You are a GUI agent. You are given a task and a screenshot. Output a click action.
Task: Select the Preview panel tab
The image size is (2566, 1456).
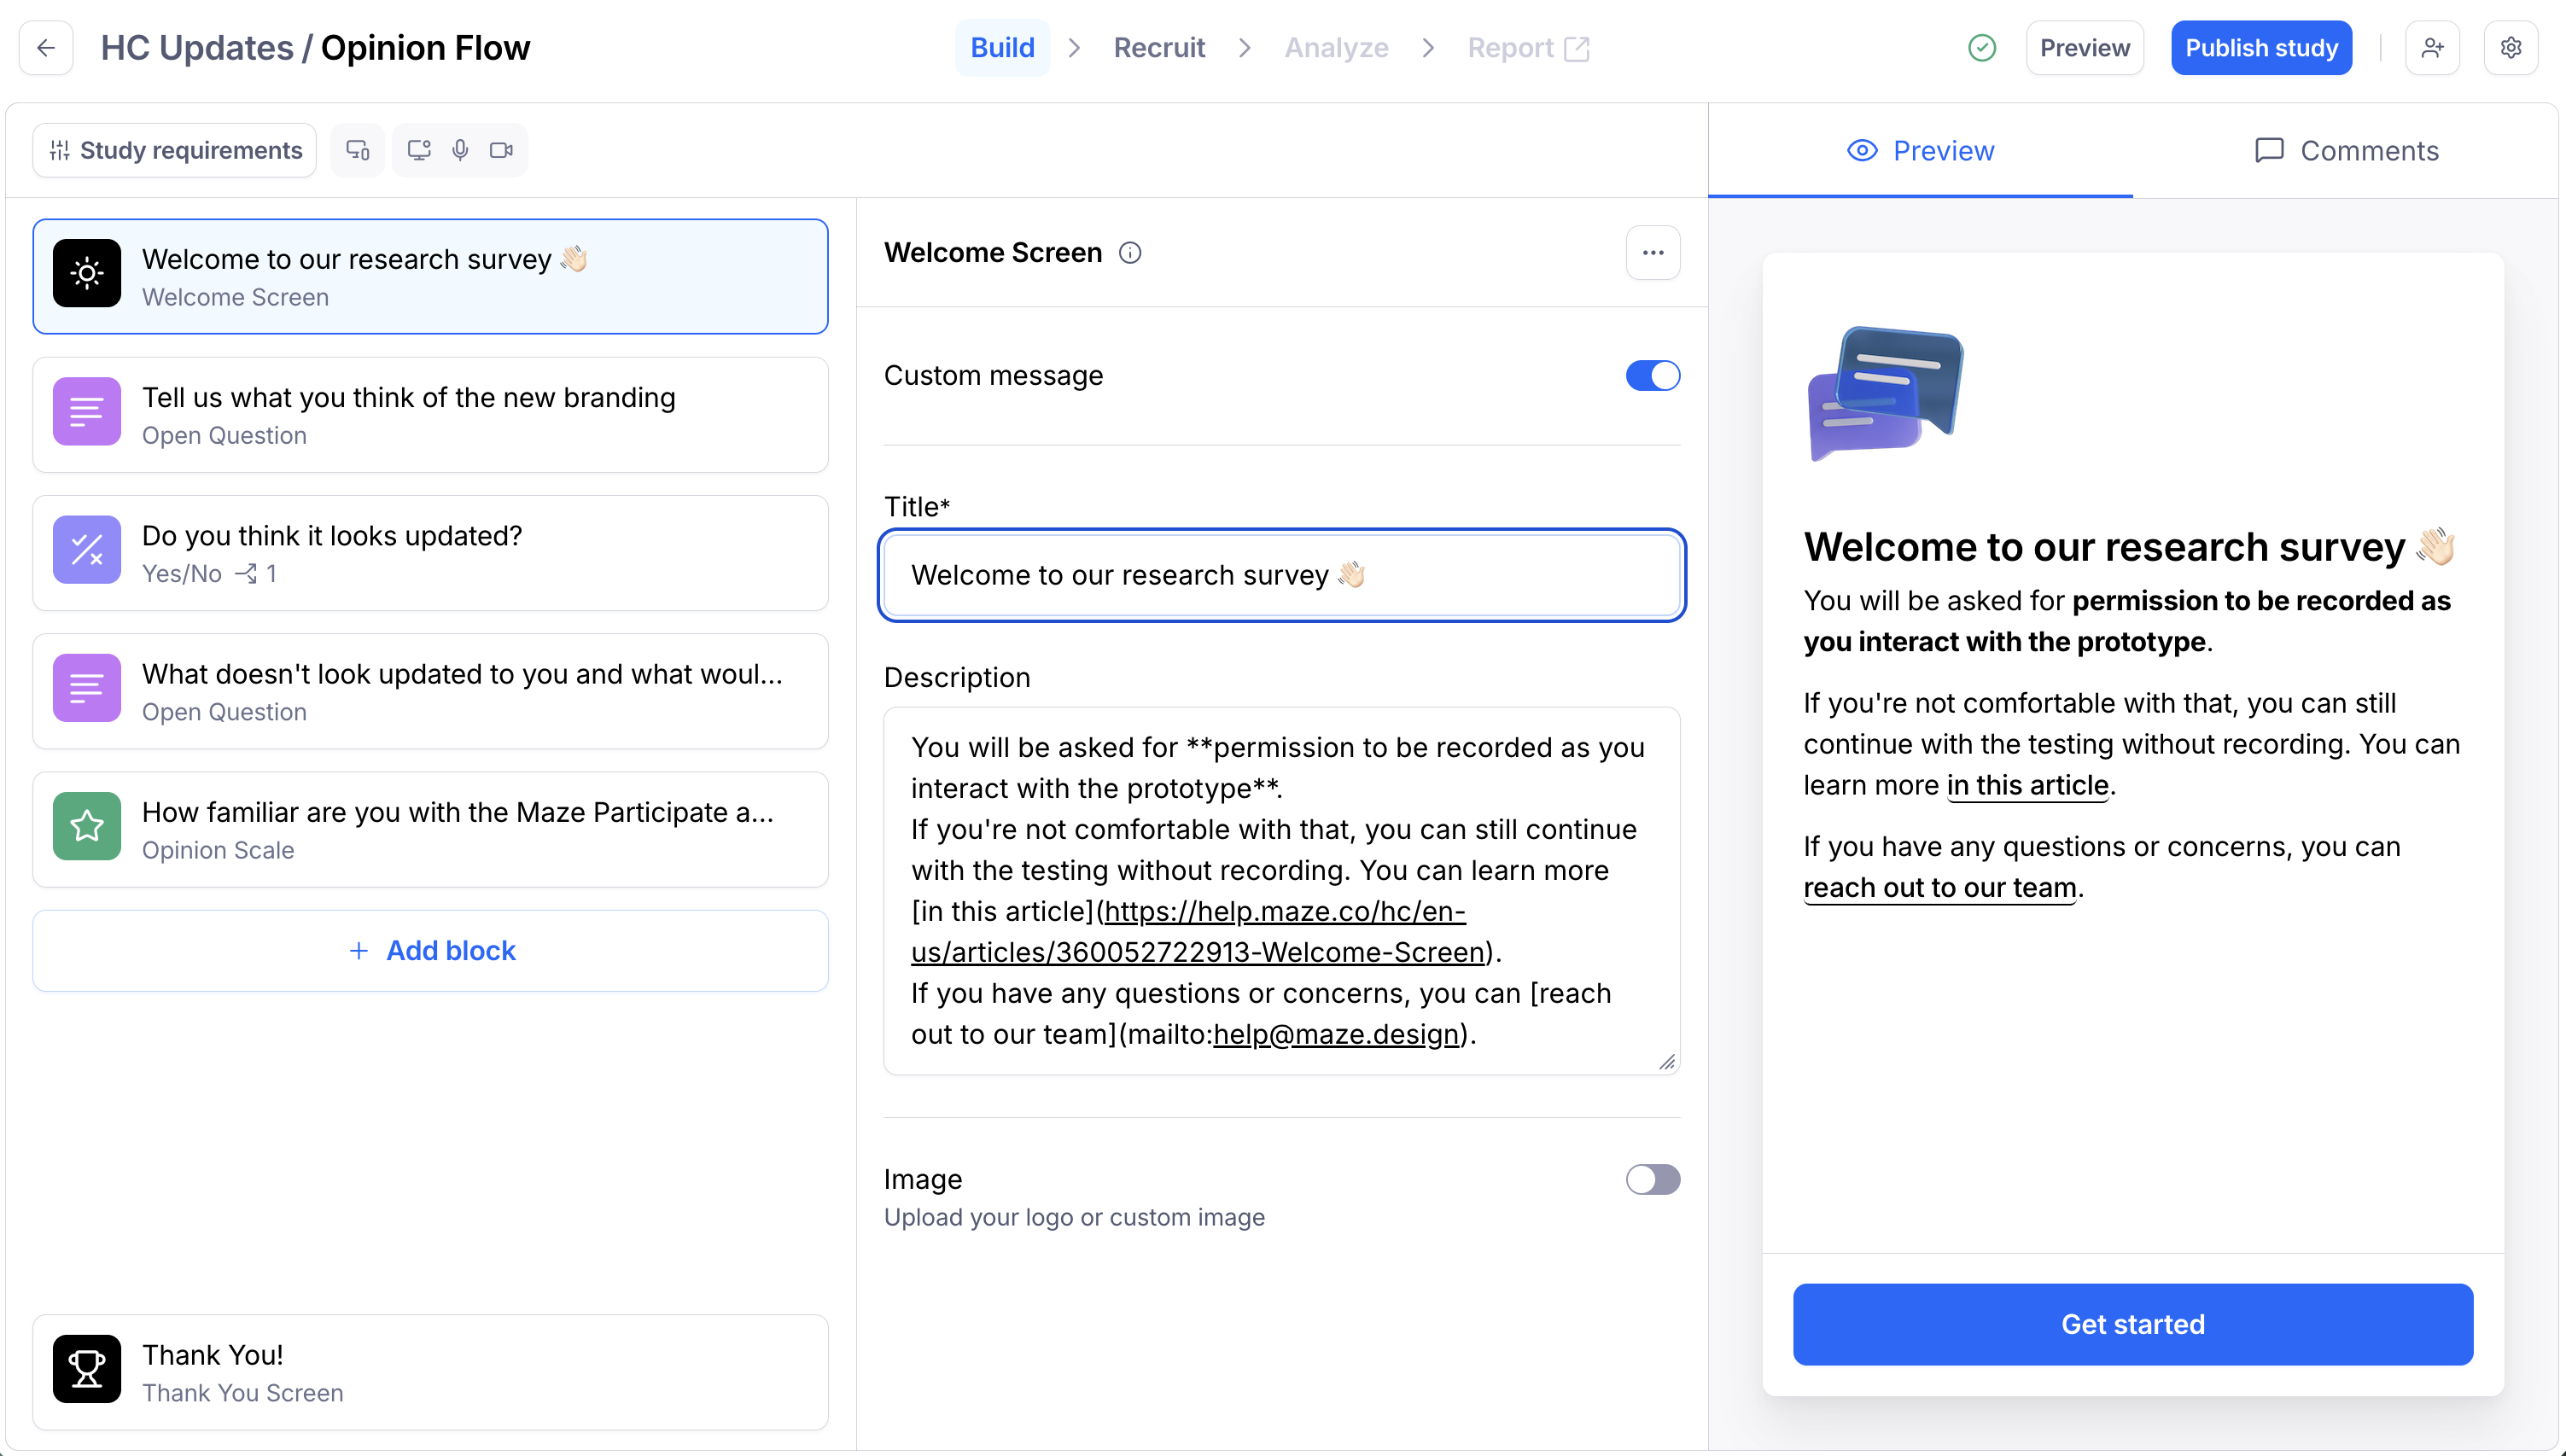point(1920,151)
